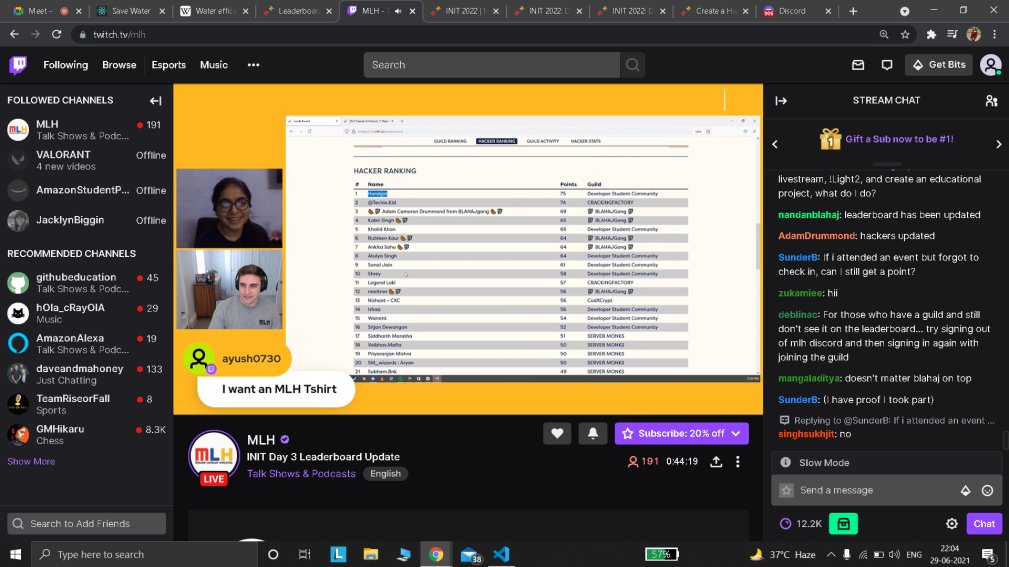The height and width of the screenshot is (567, 1009).
Task: Click the channel points 12.2K balance
Action: [x=801, y=524]
